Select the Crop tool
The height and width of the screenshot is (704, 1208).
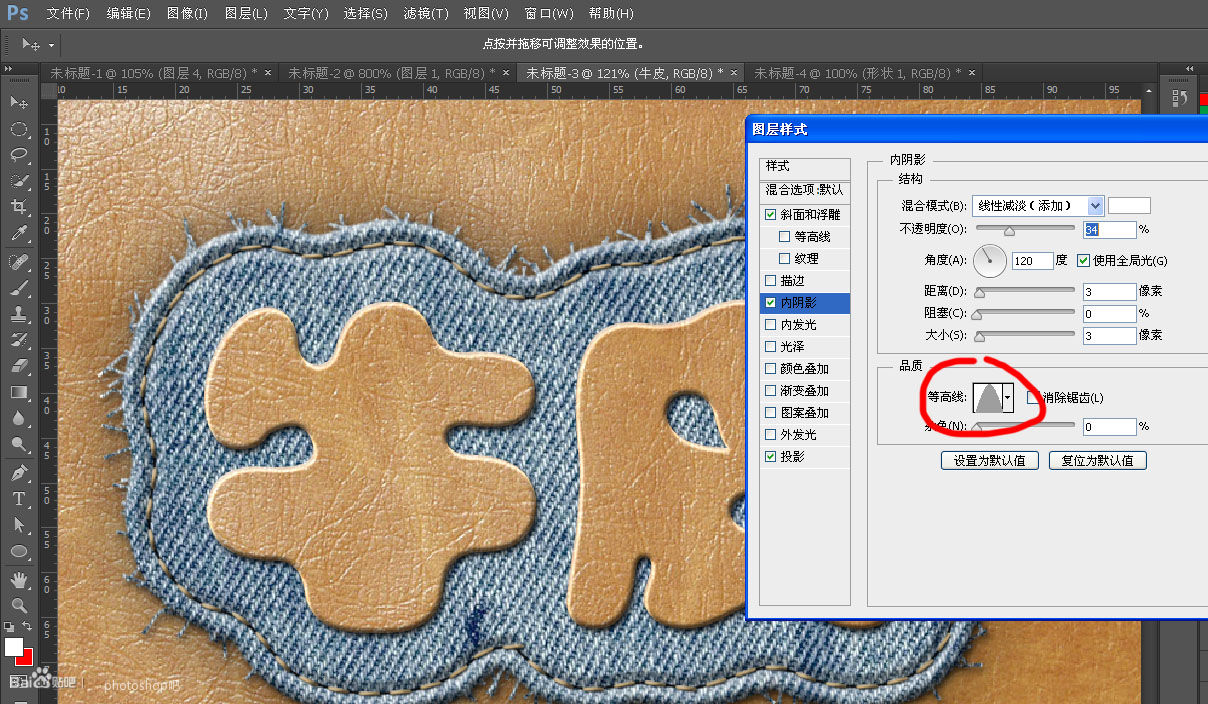(x=19, y=207)
